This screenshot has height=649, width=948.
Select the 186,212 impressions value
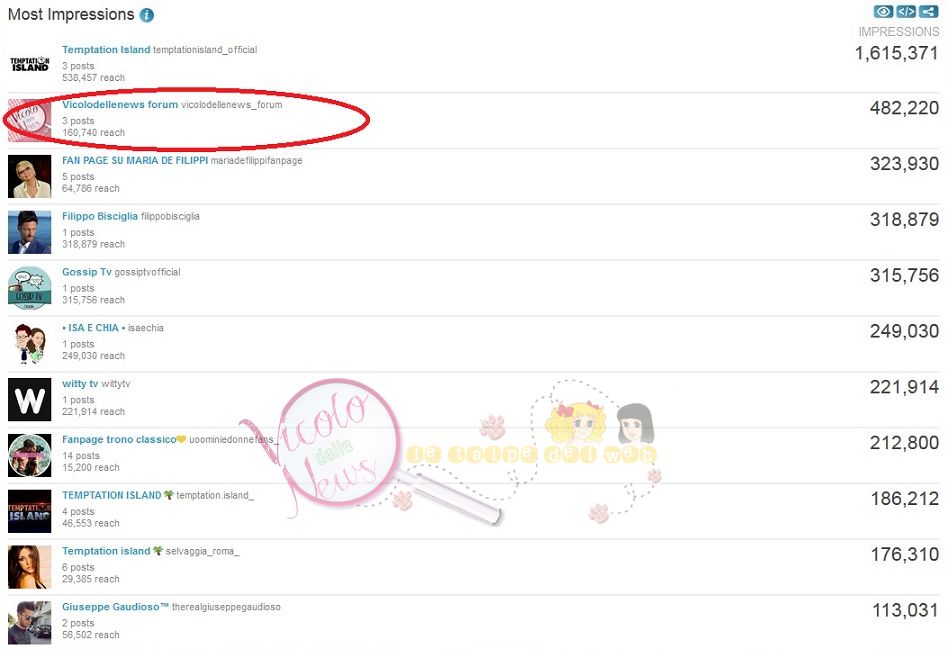click(x=904, y=499)
